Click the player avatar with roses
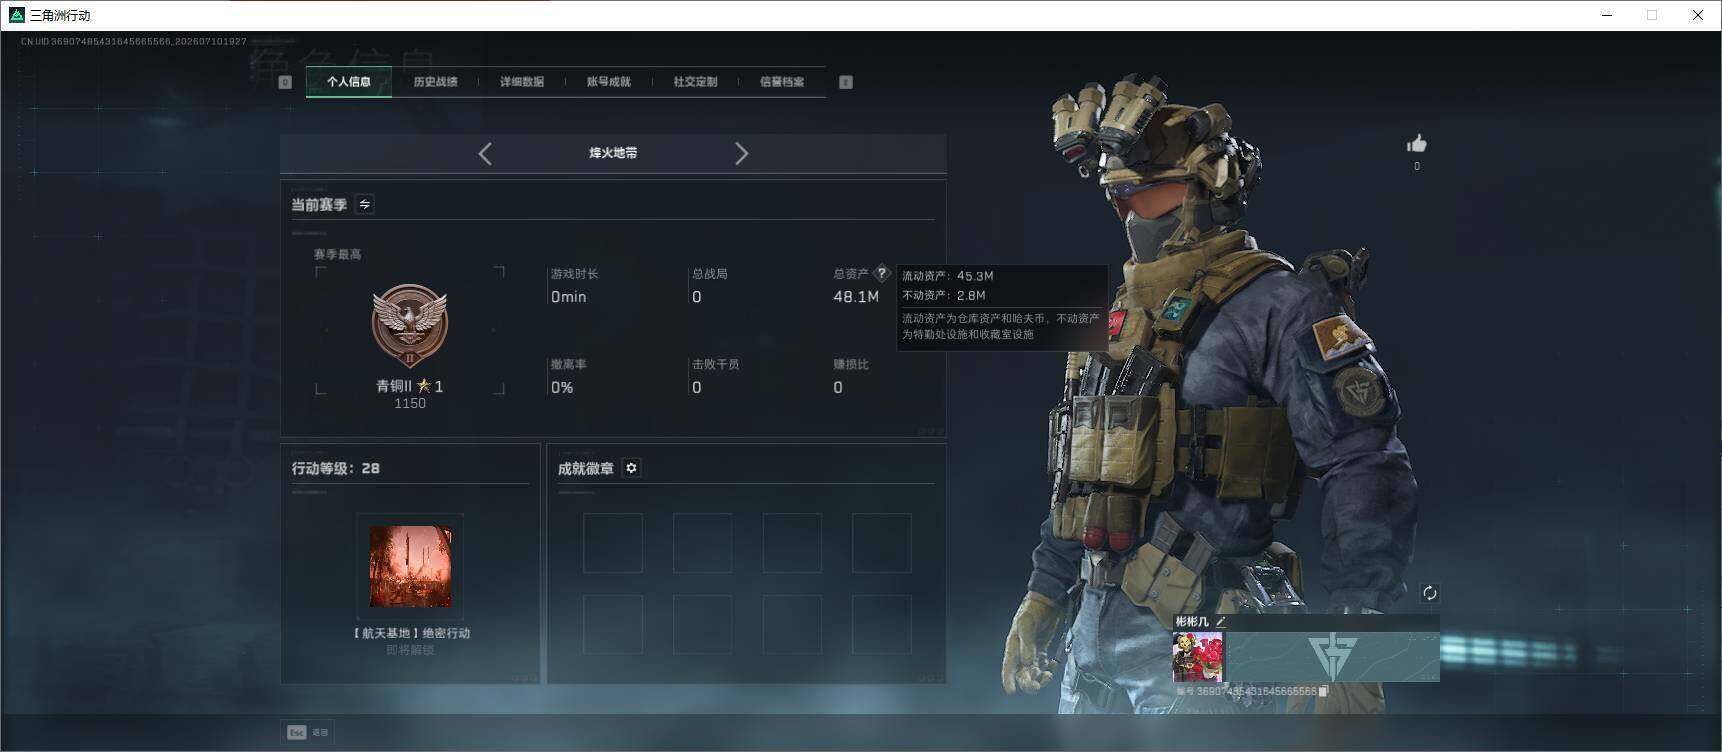This screenshot has width=1722, height=752. point(1198,657)
